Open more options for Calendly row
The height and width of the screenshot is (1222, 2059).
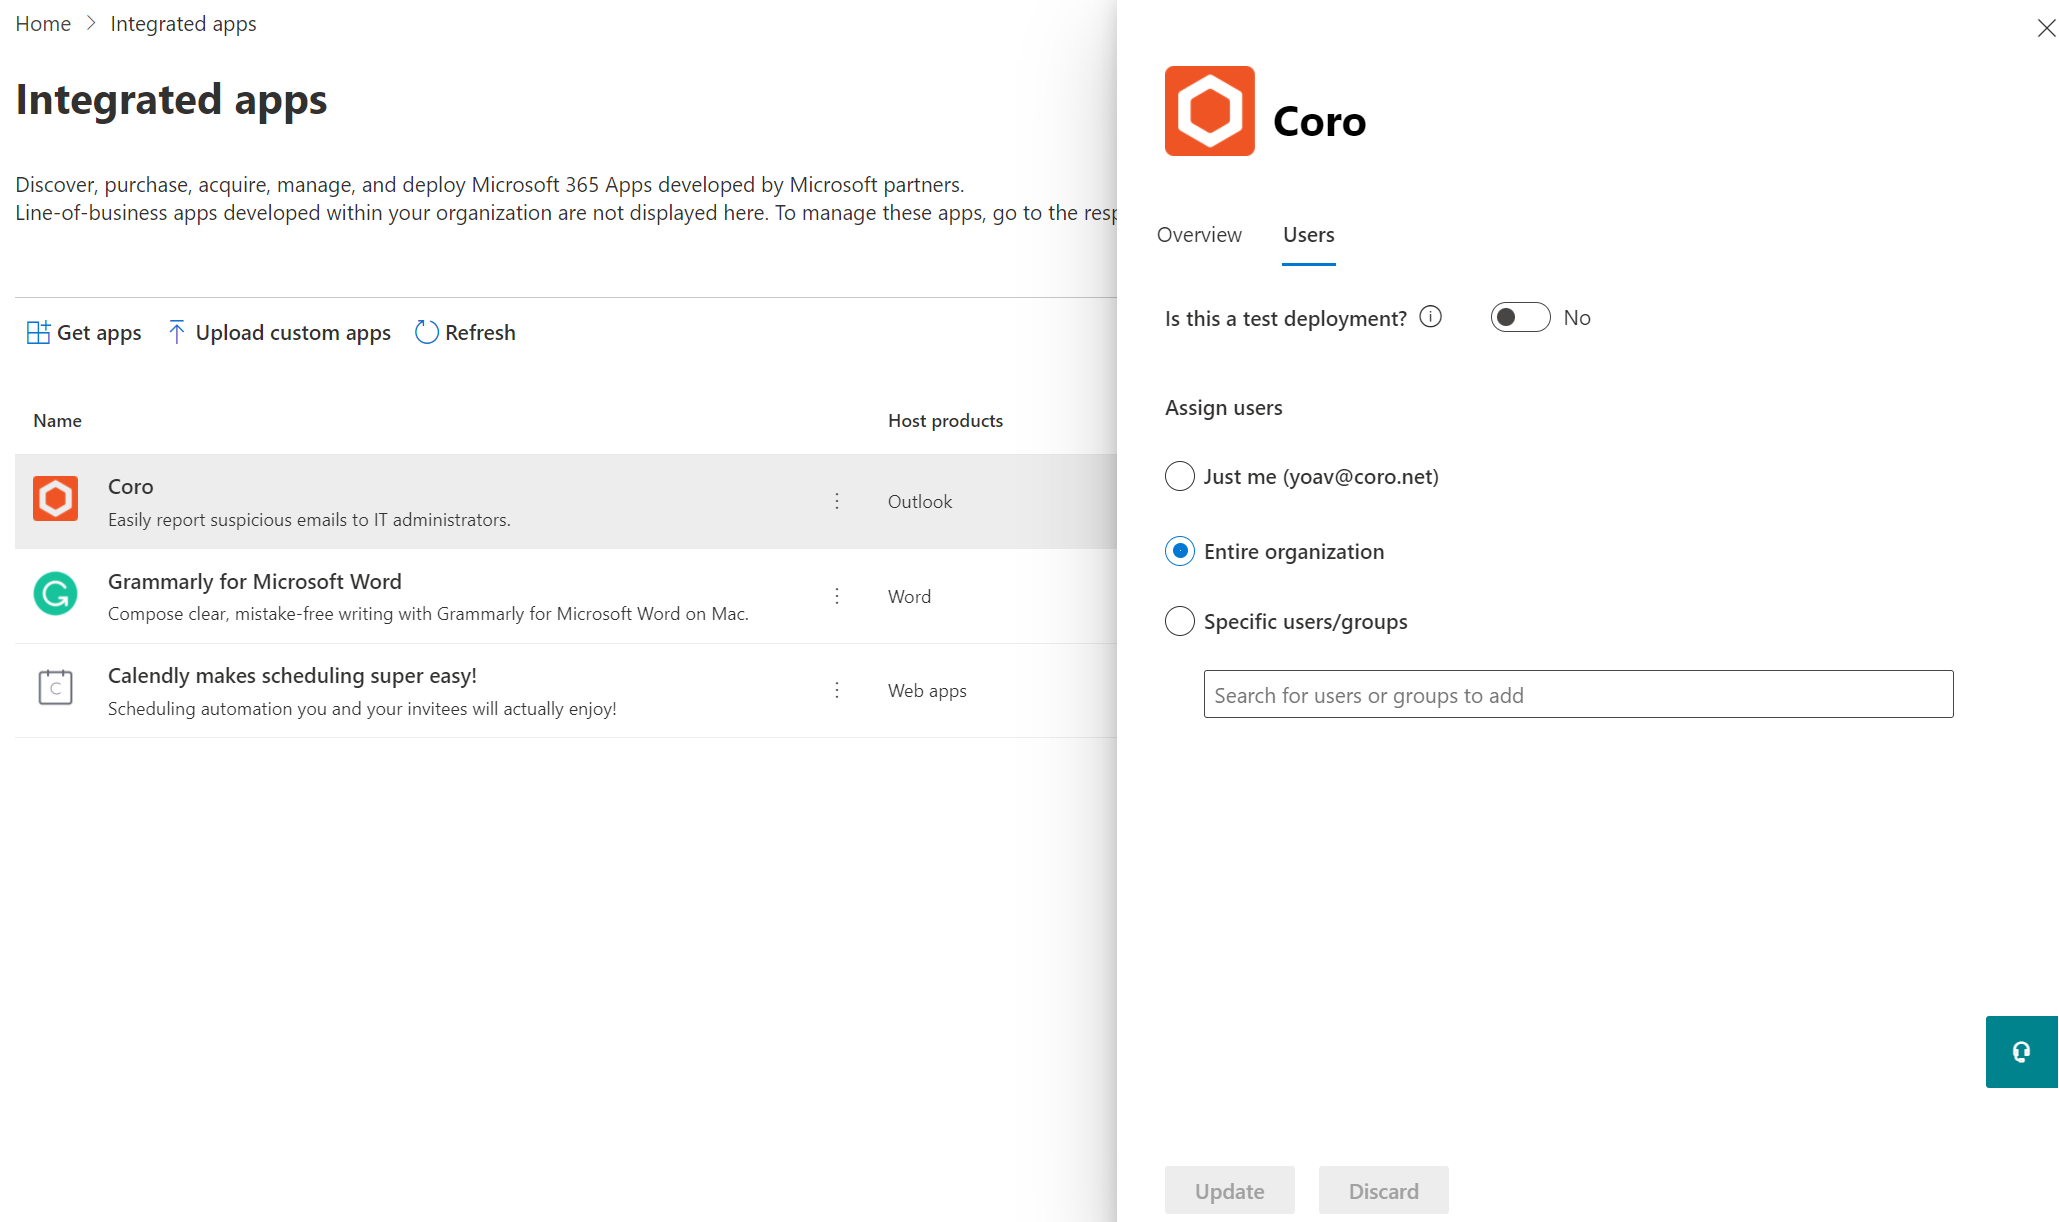[837, 690]
